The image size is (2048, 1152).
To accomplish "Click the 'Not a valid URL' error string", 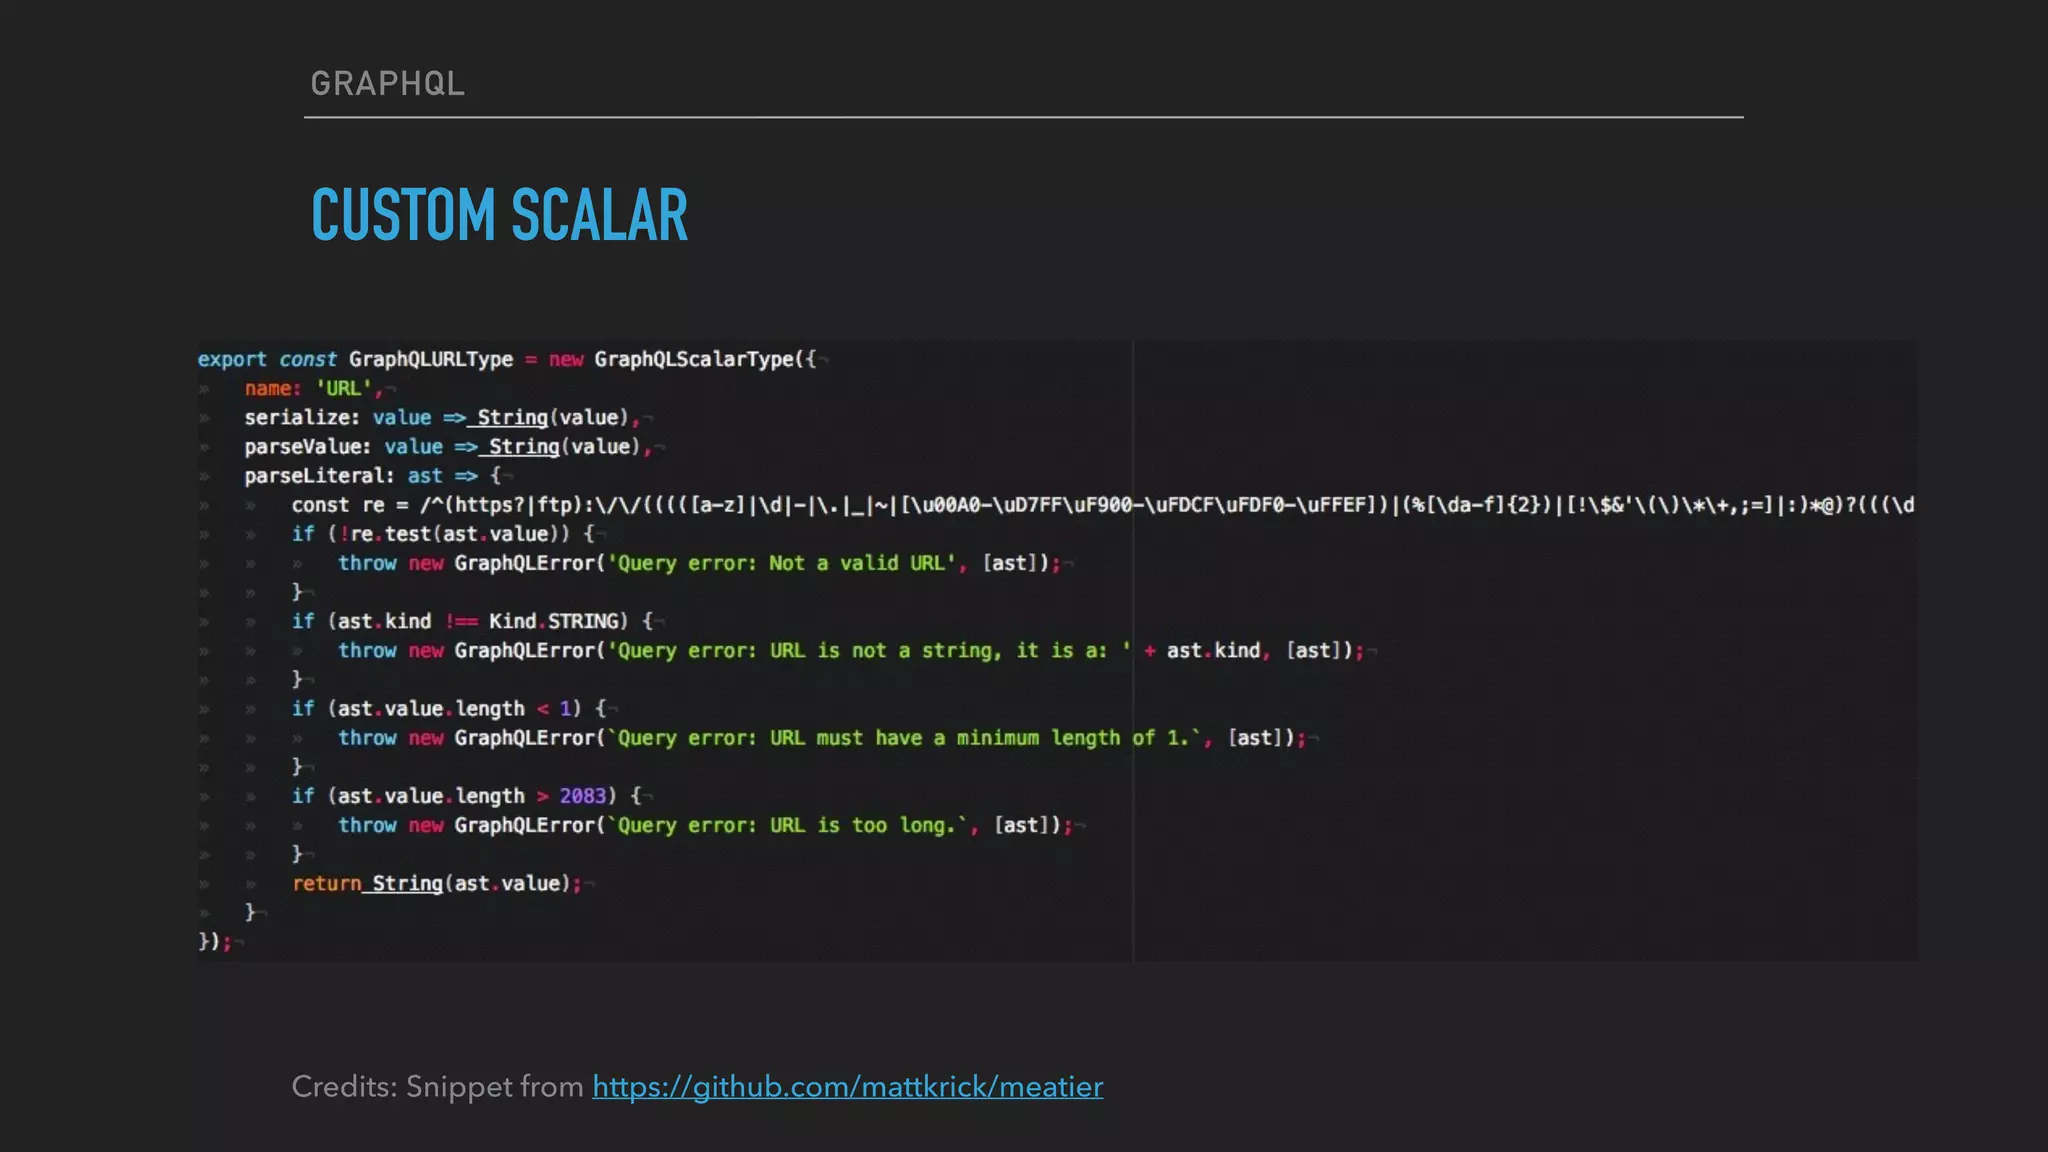I will (782, 563).
